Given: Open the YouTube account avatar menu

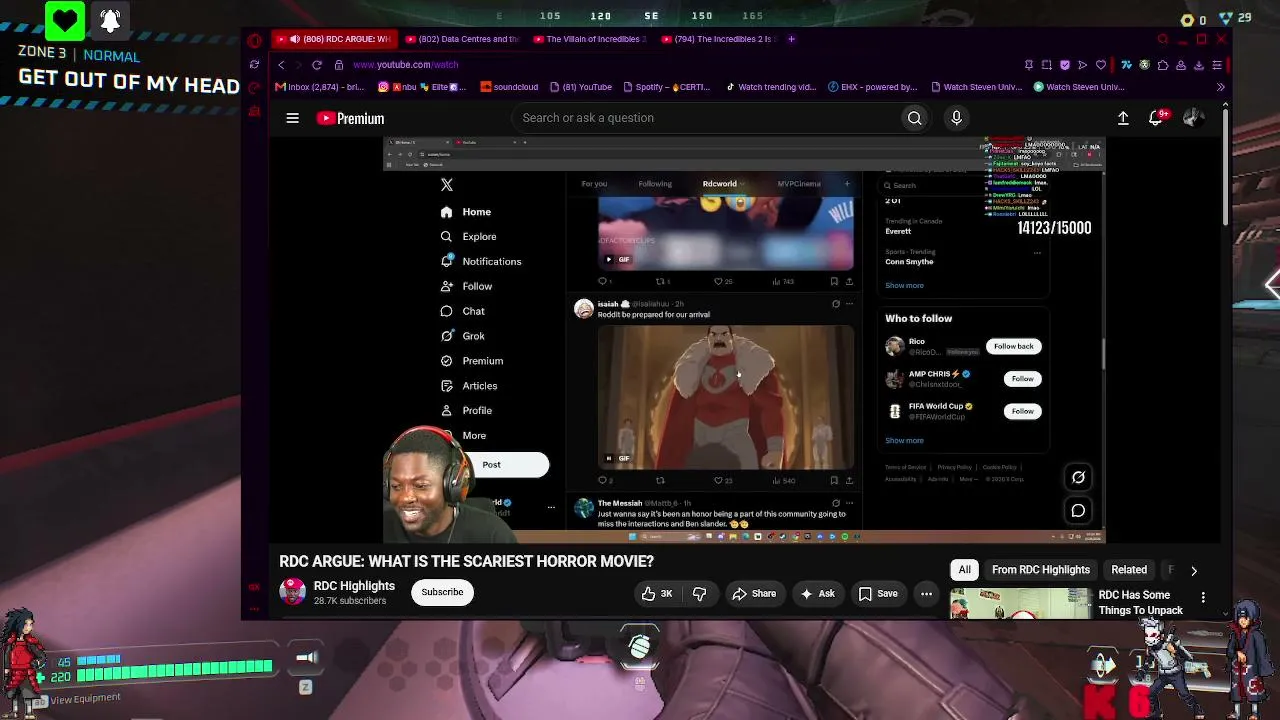Looking at the screenshot, I should [1192, 118].
